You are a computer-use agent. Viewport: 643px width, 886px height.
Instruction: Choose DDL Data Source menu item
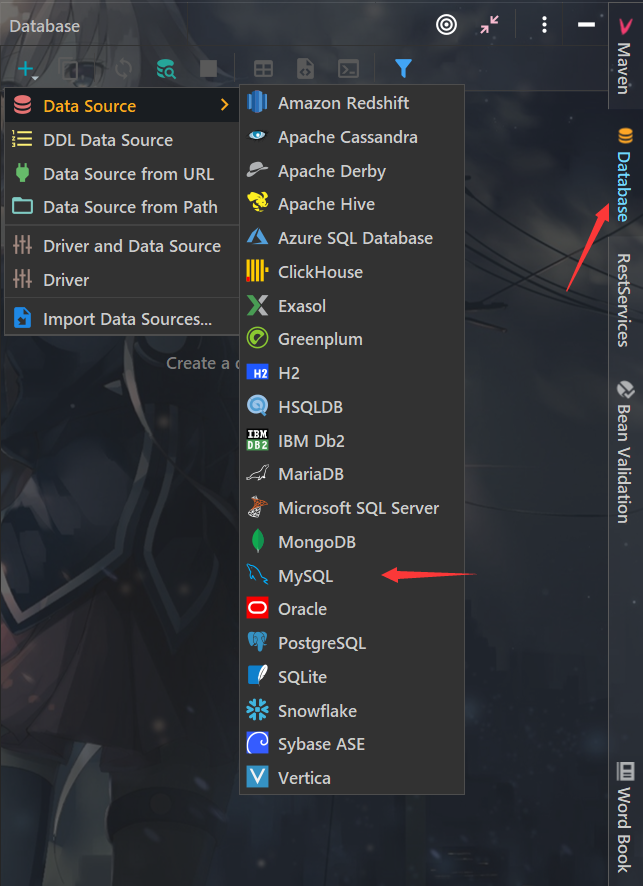(121, 140)
